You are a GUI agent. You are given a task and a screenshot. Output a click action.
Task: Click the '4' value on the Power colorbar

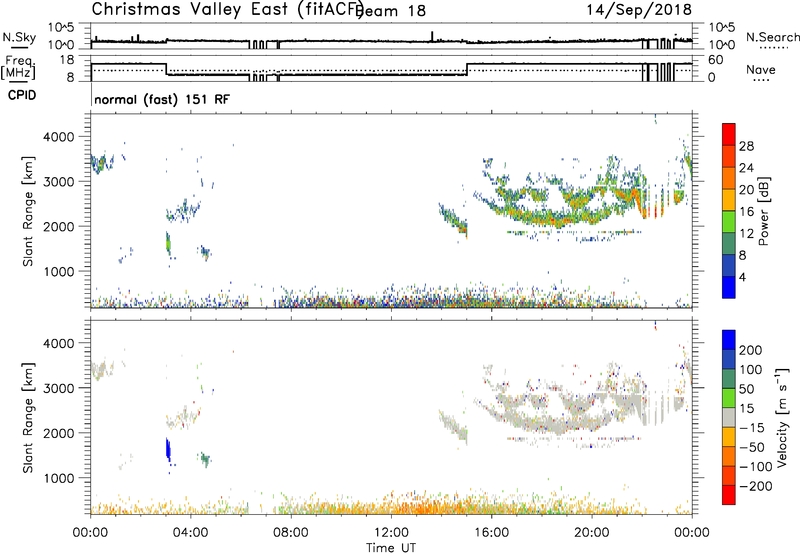coord(743,277)
